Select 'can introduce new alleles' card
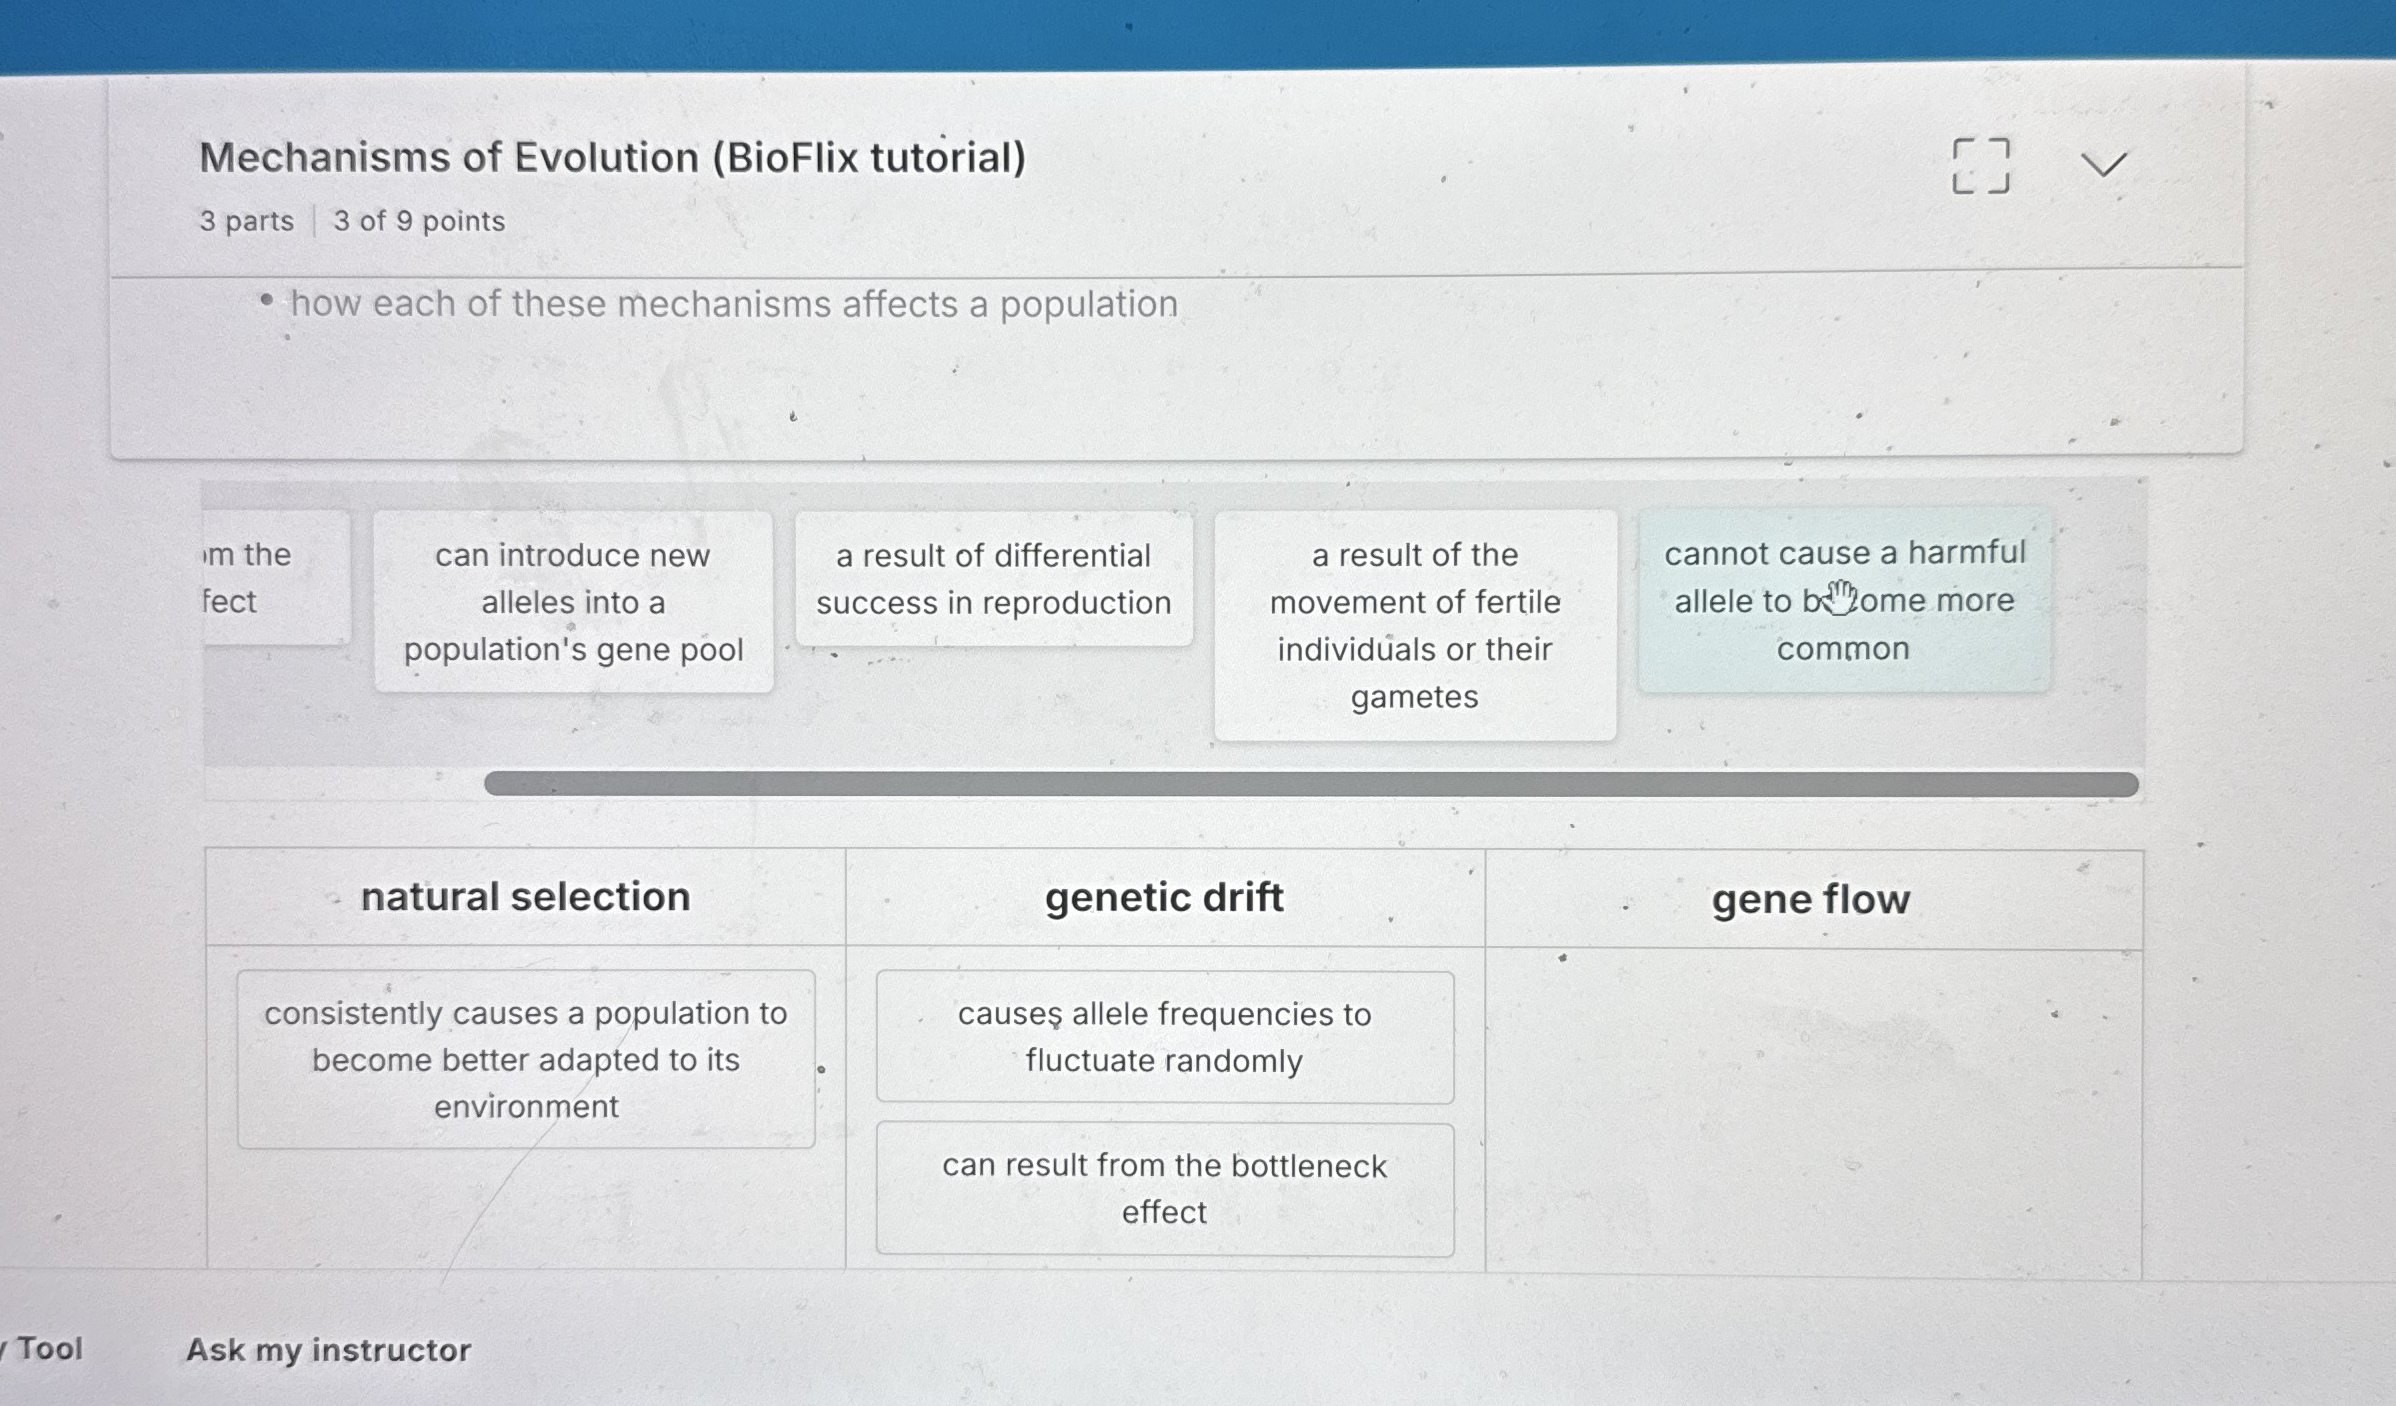Viewport: 2396px width, 1406px height. (x=573, y=602)
